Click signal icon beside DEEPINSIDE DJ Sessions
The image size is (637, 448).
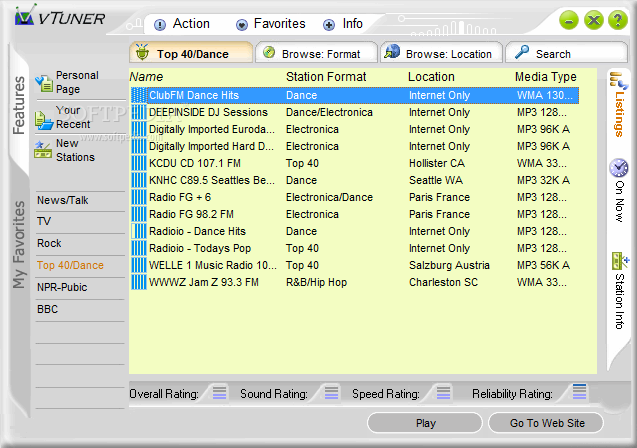click(139, 112)
